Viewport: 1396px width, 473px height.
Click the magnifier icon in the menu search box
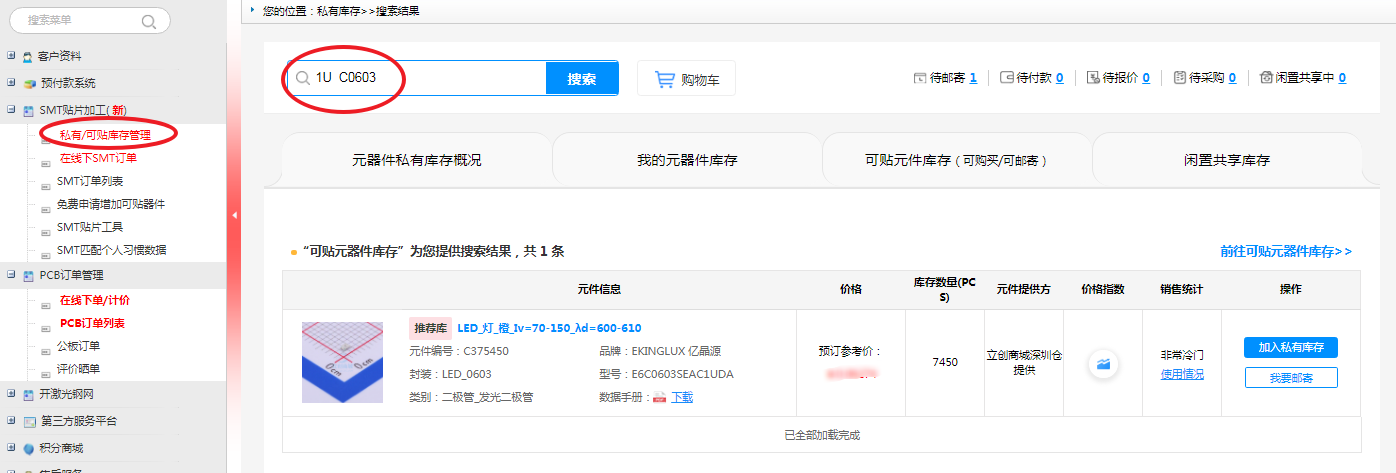pyautogui.click(x=148, y=21)
